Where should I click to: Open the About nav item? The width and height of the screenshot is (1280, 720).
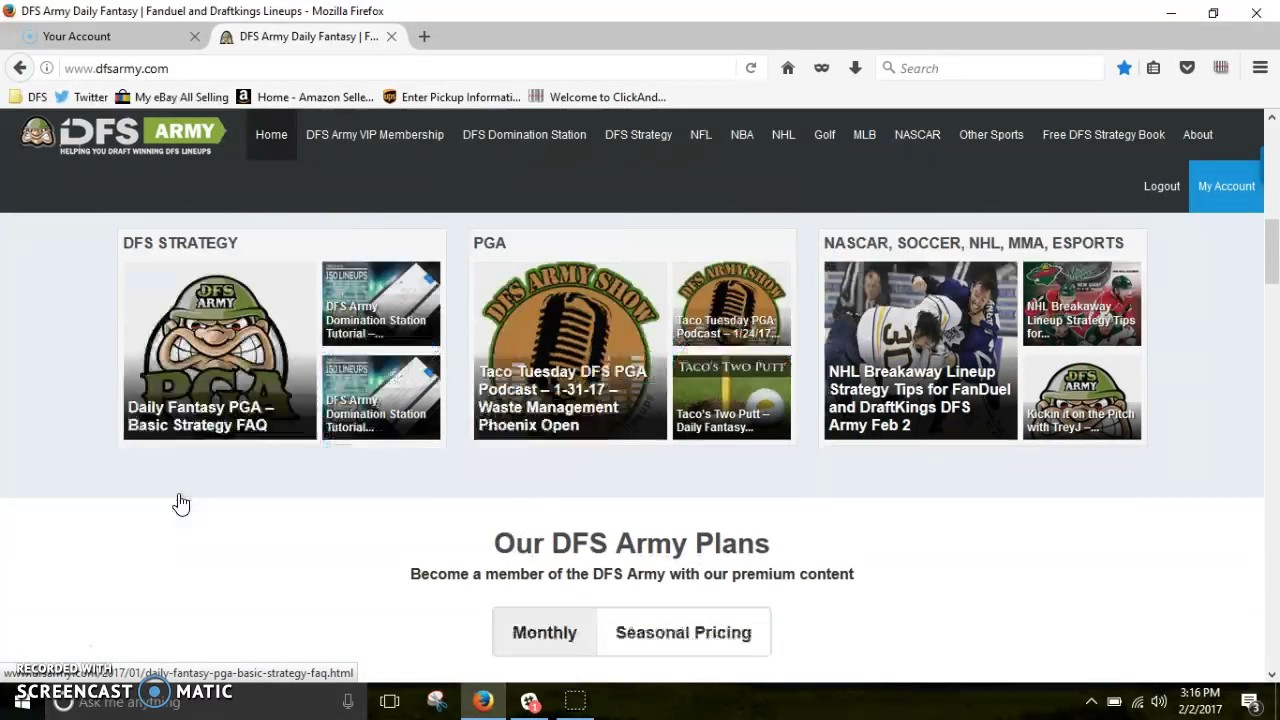click(1198, 135)
